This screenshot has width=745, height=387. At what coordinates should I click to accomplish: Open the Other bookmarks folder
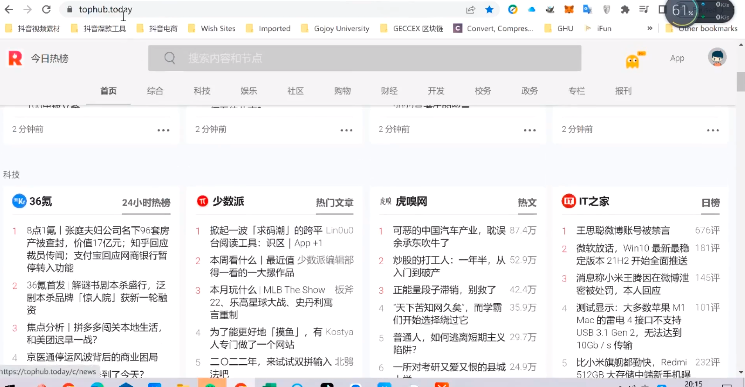[702, 28]
